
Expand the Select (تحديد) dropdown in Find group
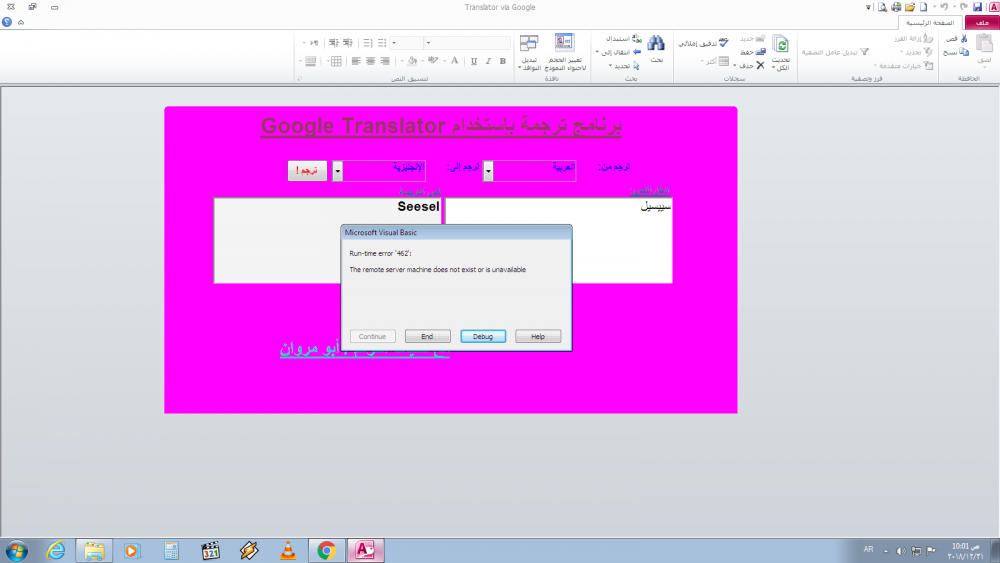pyautogui.click(x=610, y=66)
